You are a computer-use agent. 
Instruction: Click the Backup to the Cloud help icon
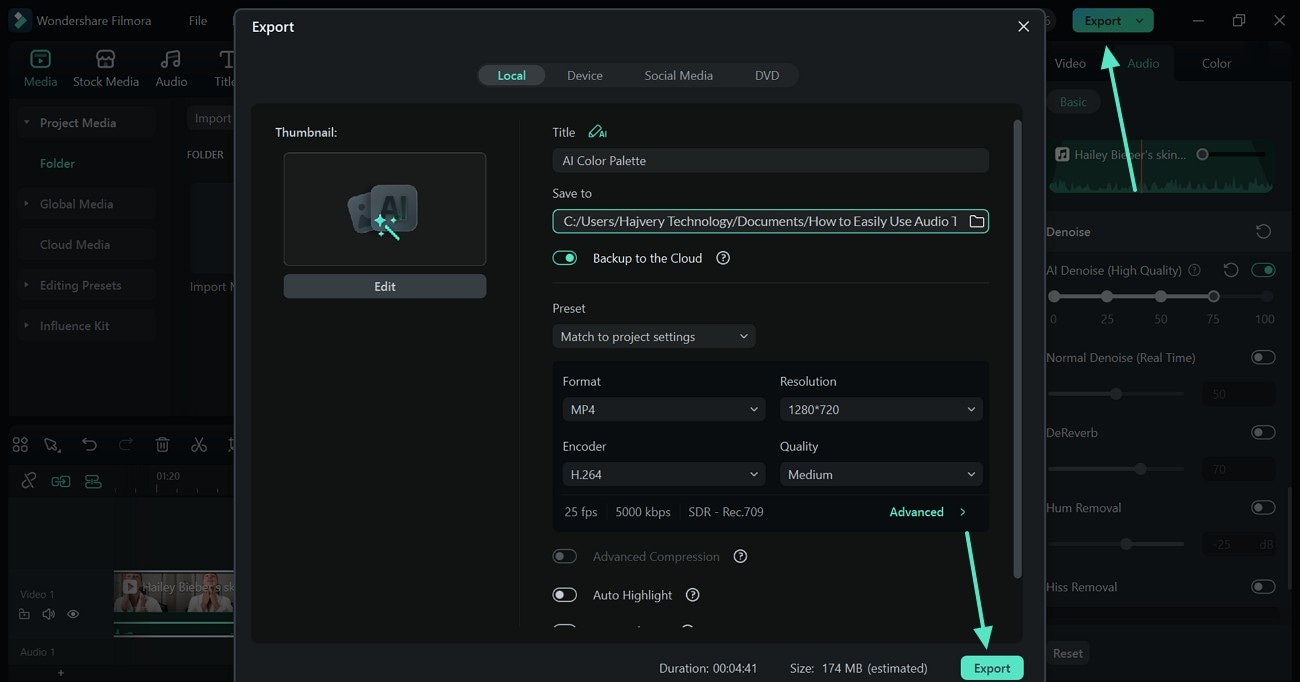(723, 258)
